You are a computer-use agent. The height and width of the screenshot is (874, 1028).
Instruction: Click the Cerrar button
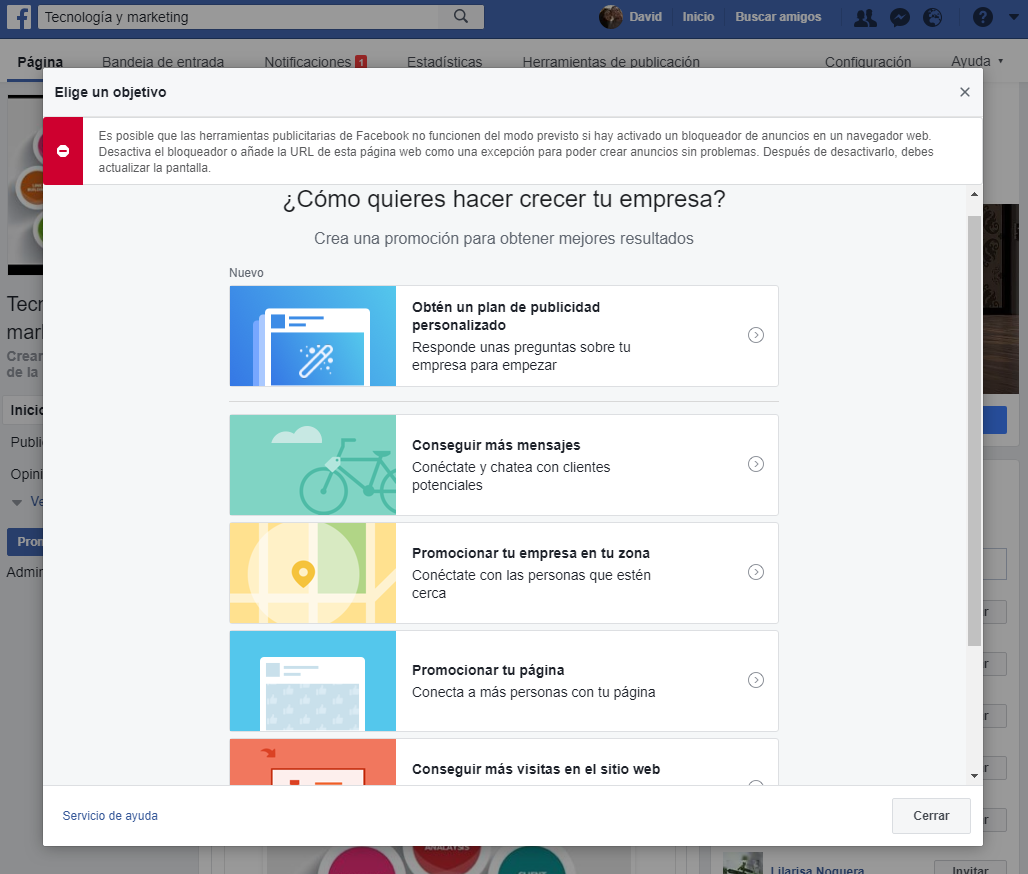931,816
